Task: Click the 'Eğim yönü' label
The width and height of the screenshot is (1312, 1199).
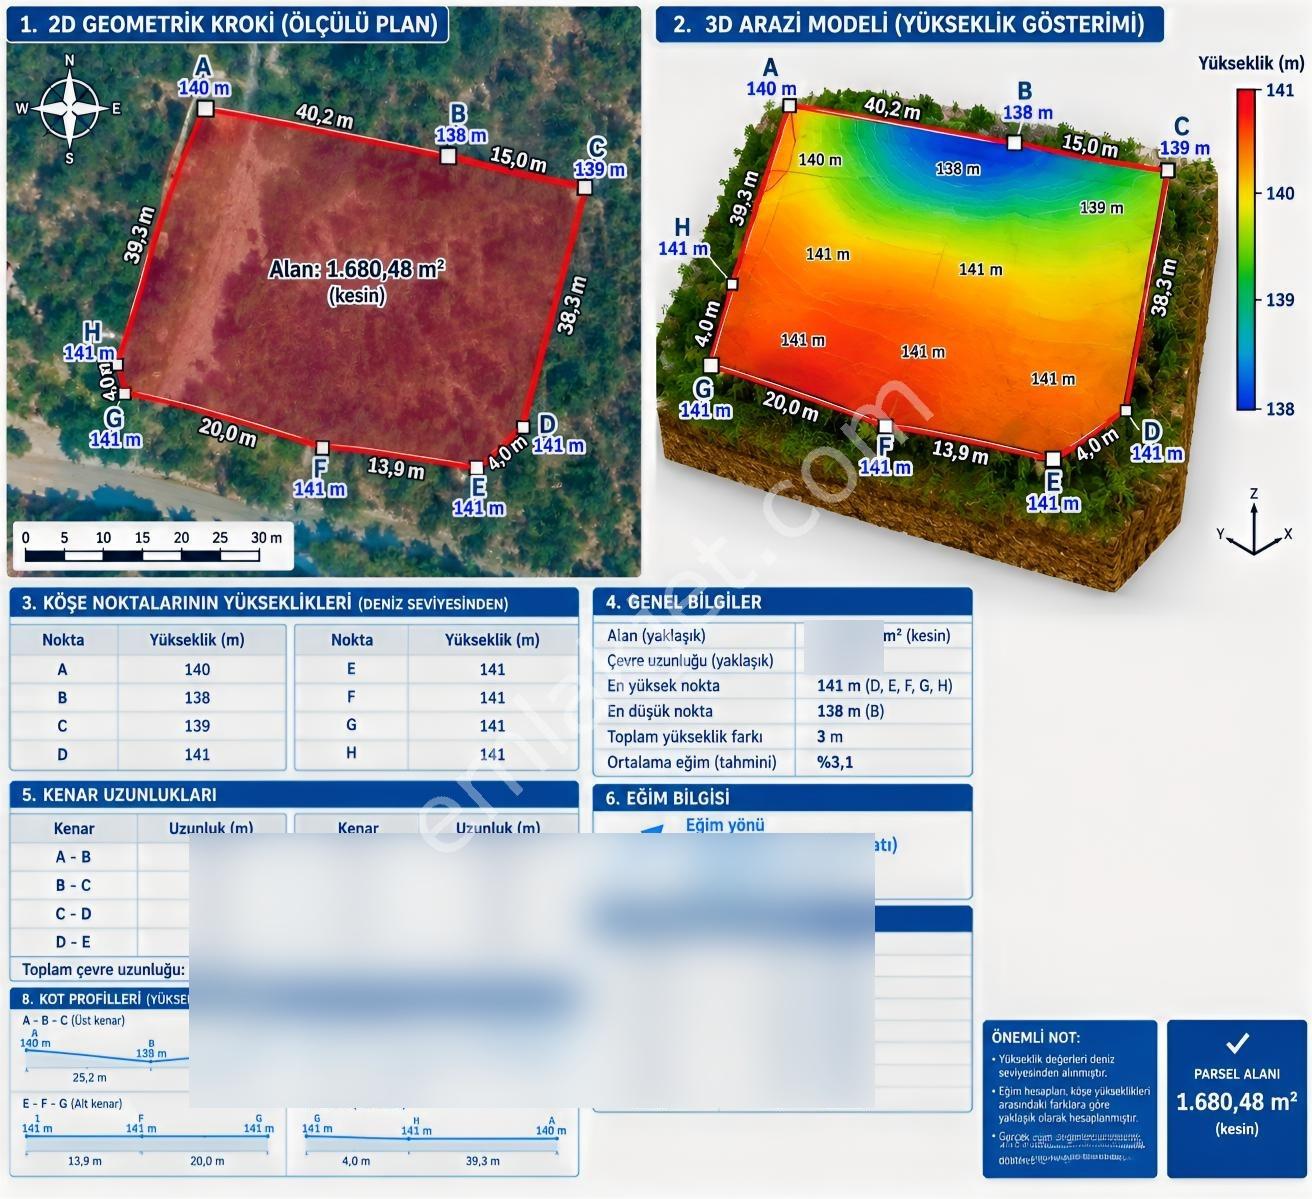Action: 725,825
